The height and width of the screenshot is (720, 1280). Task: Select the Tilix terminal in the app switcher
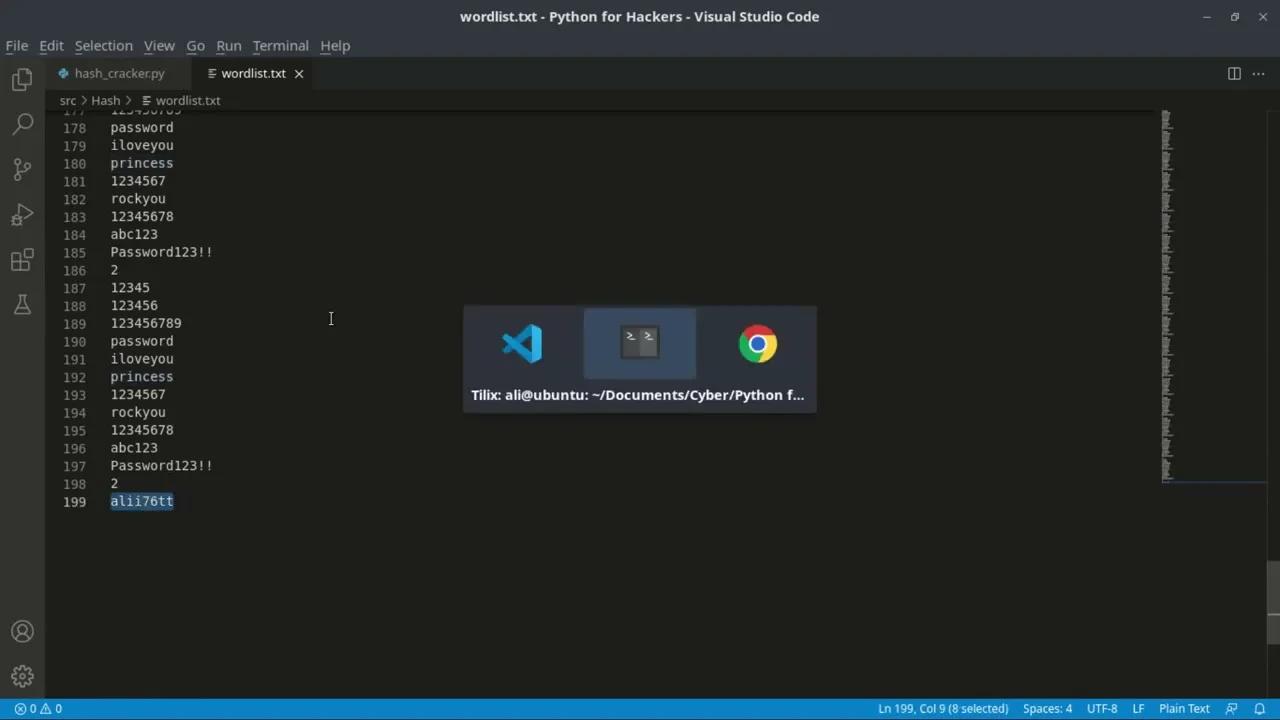[x=639, y=343]
